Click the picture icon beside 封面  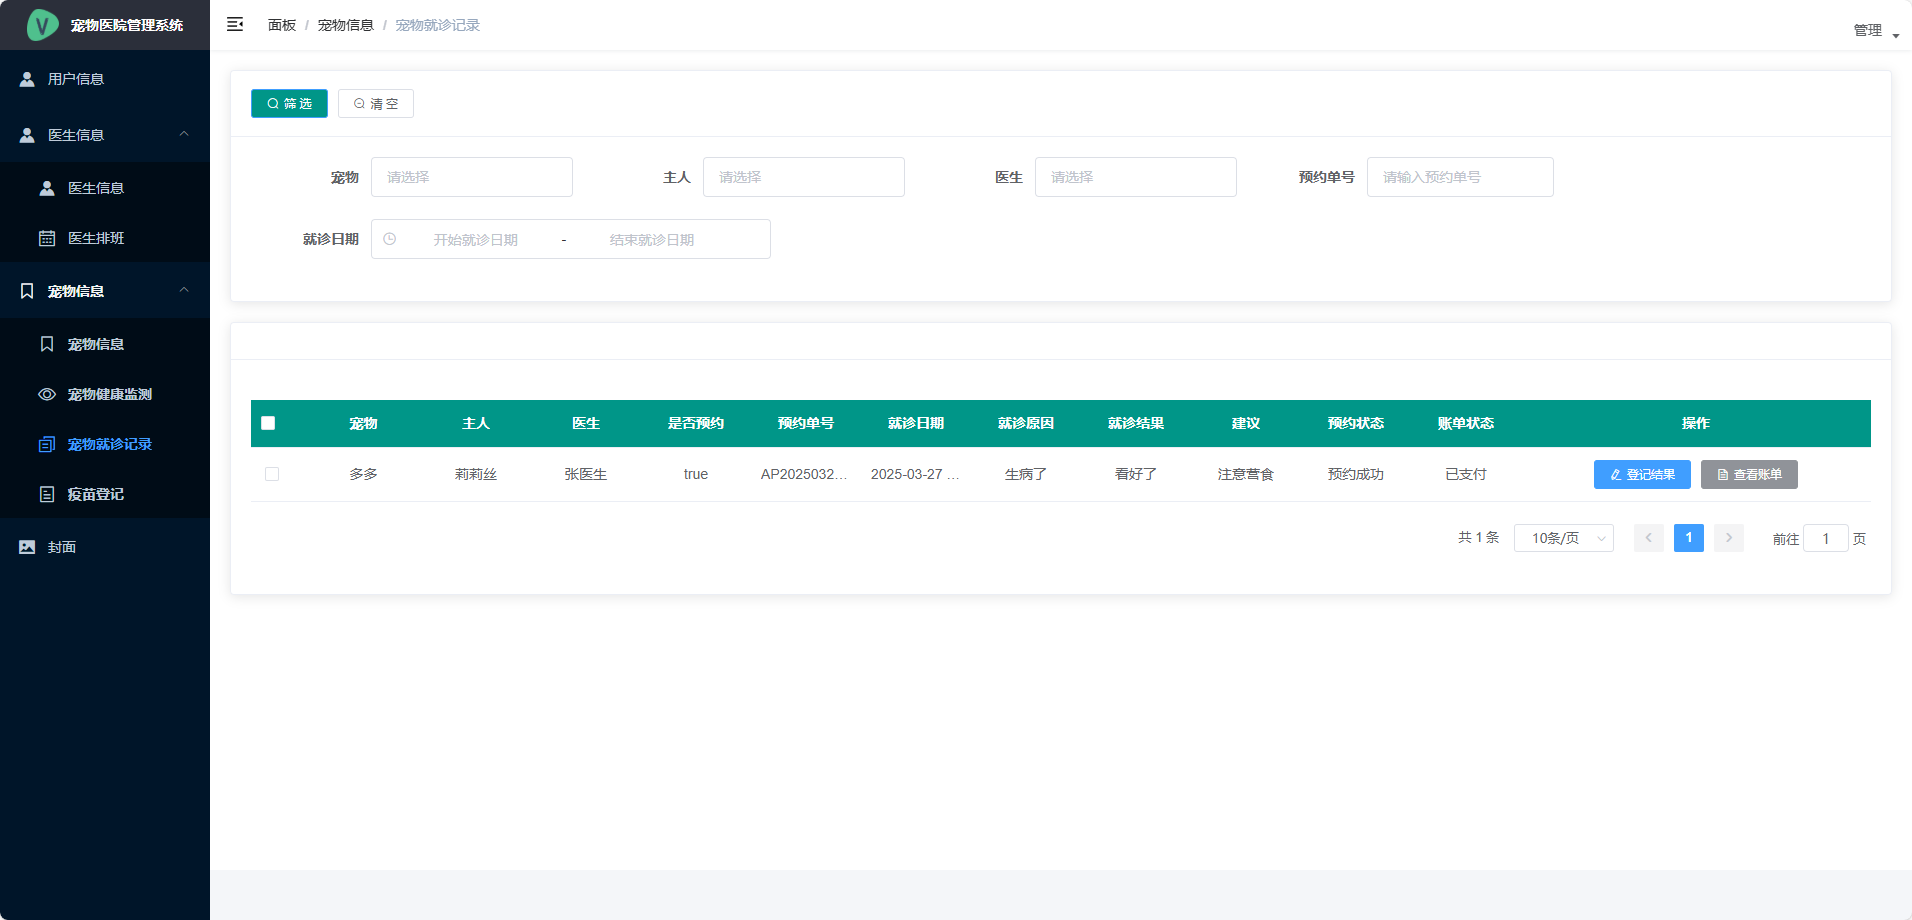(x=27, y=547)
